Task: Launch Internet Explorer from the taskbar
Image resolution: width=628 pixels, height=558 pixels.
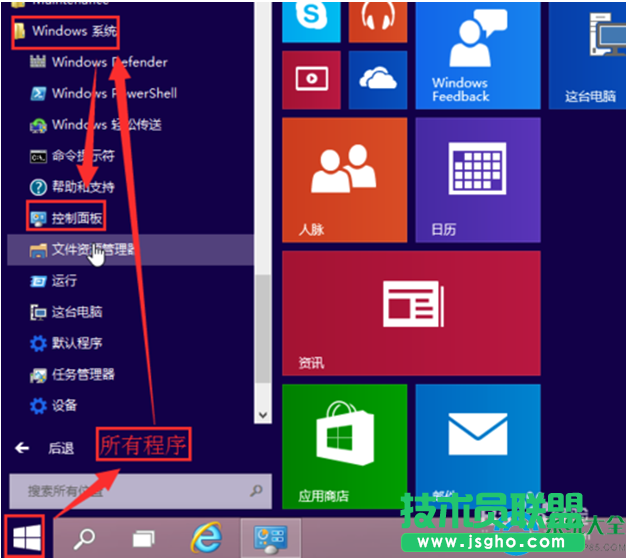Action: point(207,537)
